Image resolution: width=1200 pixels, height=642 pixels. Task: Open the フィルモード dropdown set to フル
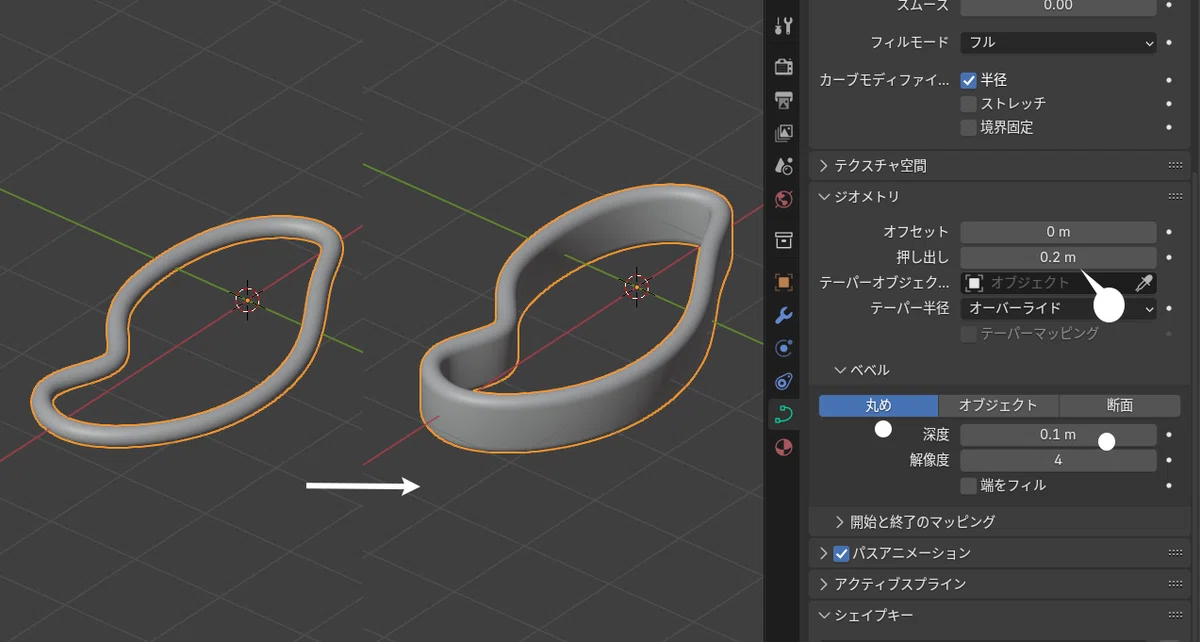coord(1058,43)
